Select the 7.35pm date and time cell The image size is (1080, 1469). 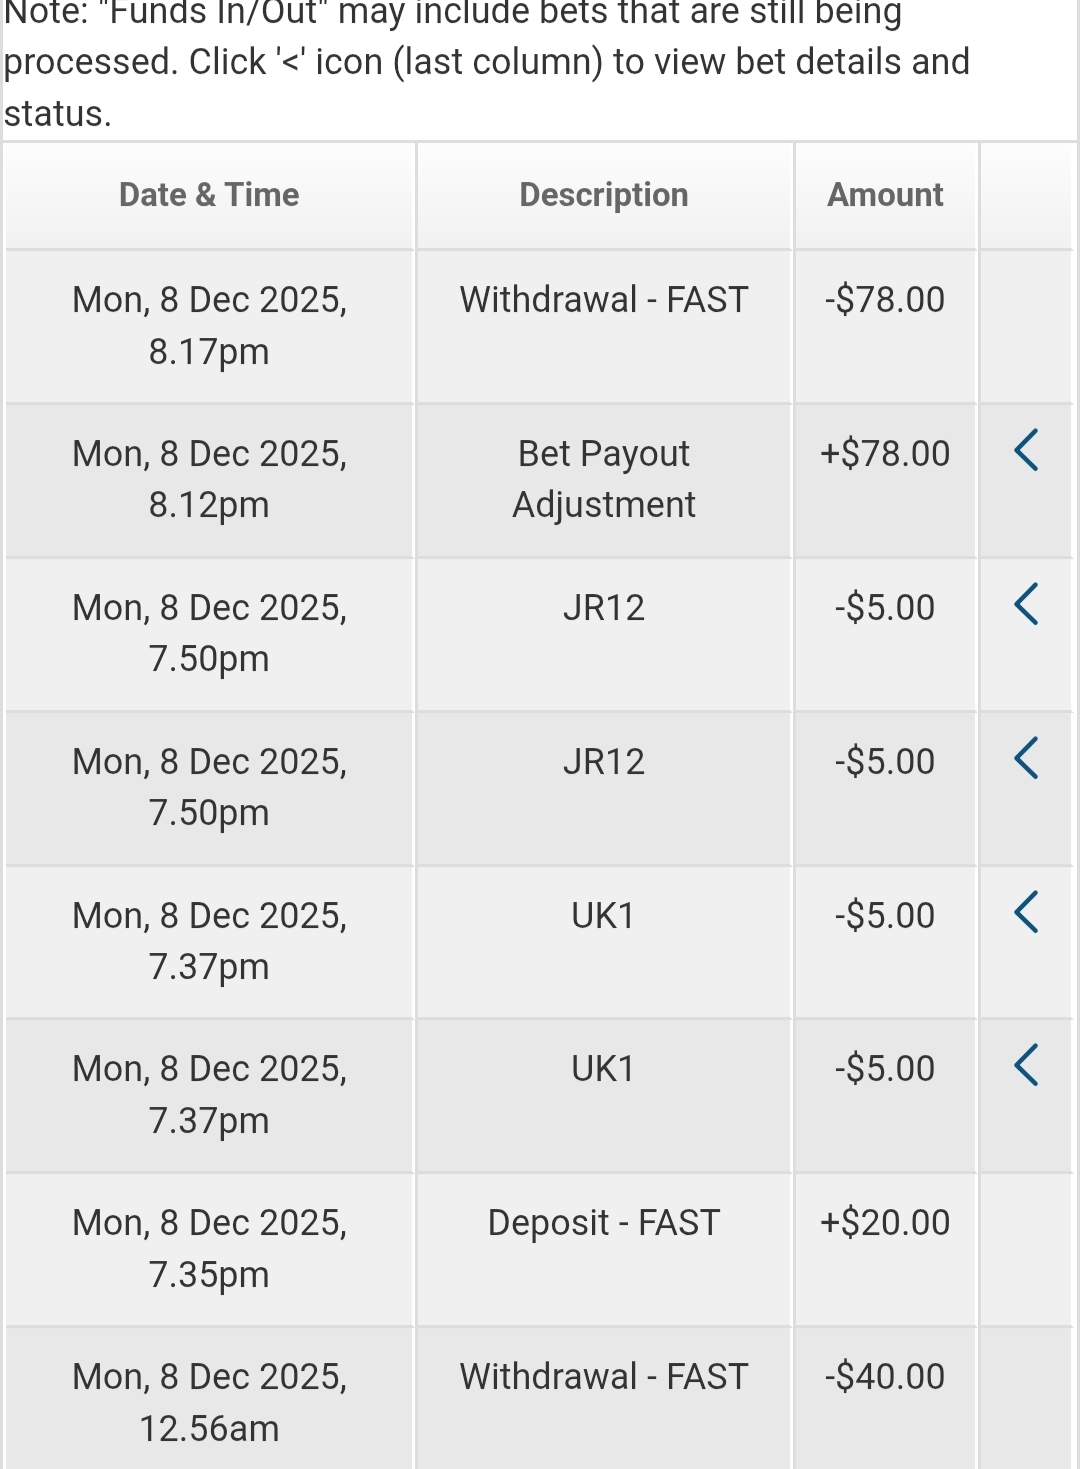point(209,1248)
